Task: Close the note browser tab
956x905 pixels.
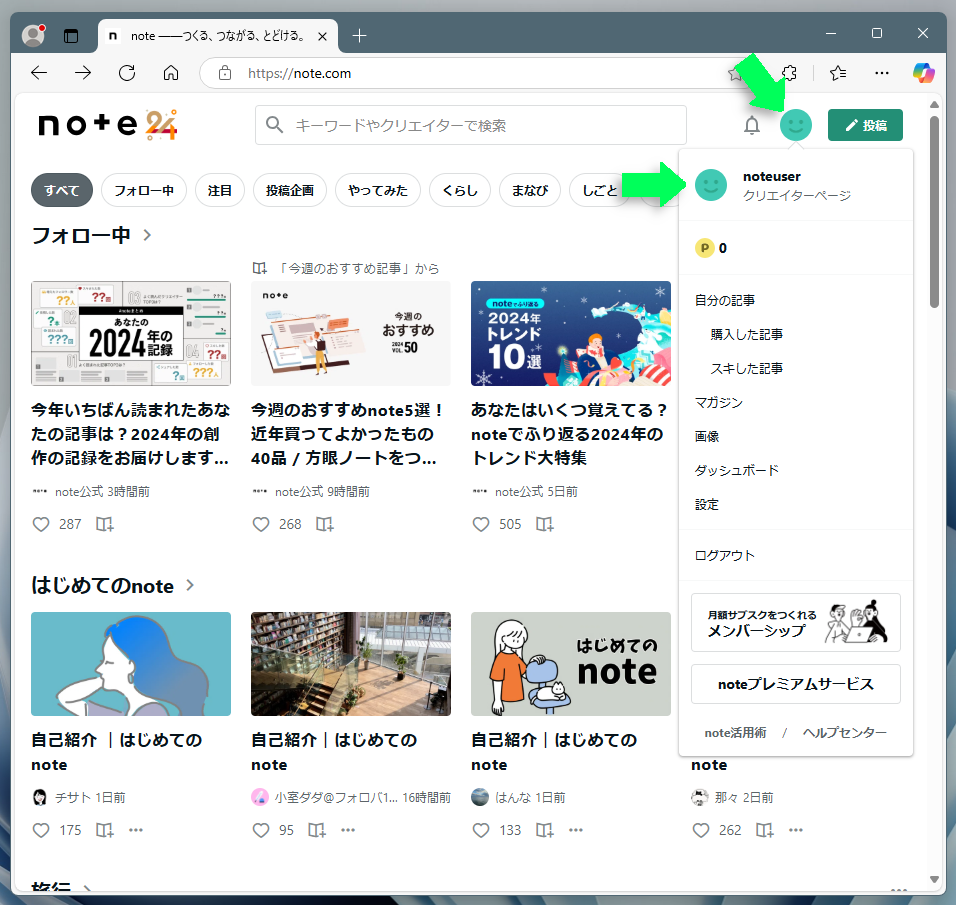Action: pos(323,37)
